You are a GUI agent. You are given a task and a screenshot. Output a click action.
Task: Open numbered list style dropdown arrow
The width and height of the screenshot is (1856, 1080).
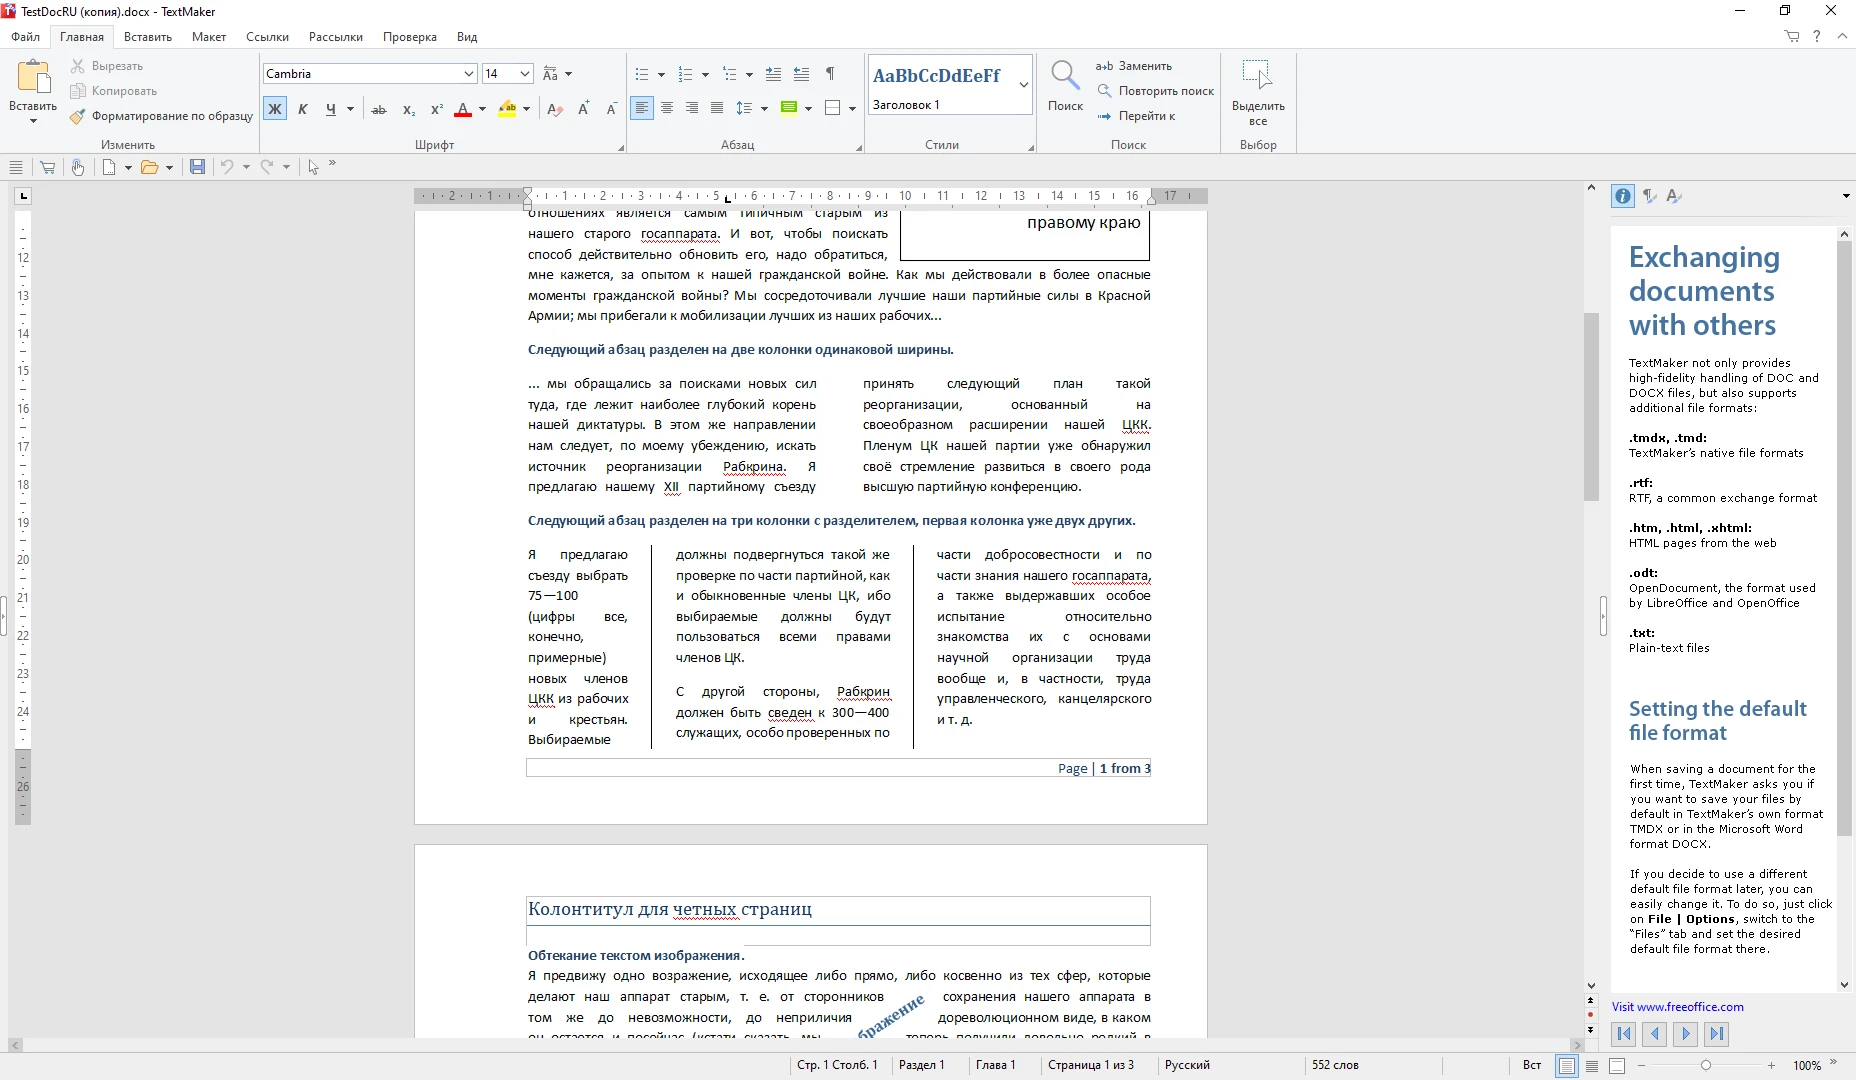click(x=705, y=75)
